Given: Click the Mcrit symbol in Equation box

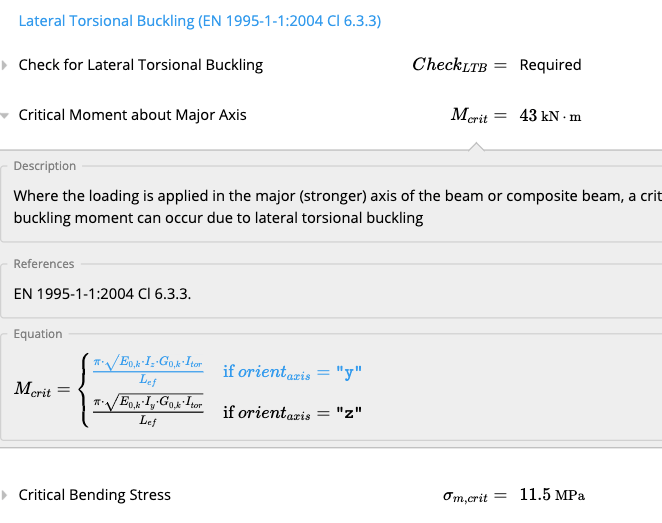Looking at the screenshot, I should coord(33,389).
